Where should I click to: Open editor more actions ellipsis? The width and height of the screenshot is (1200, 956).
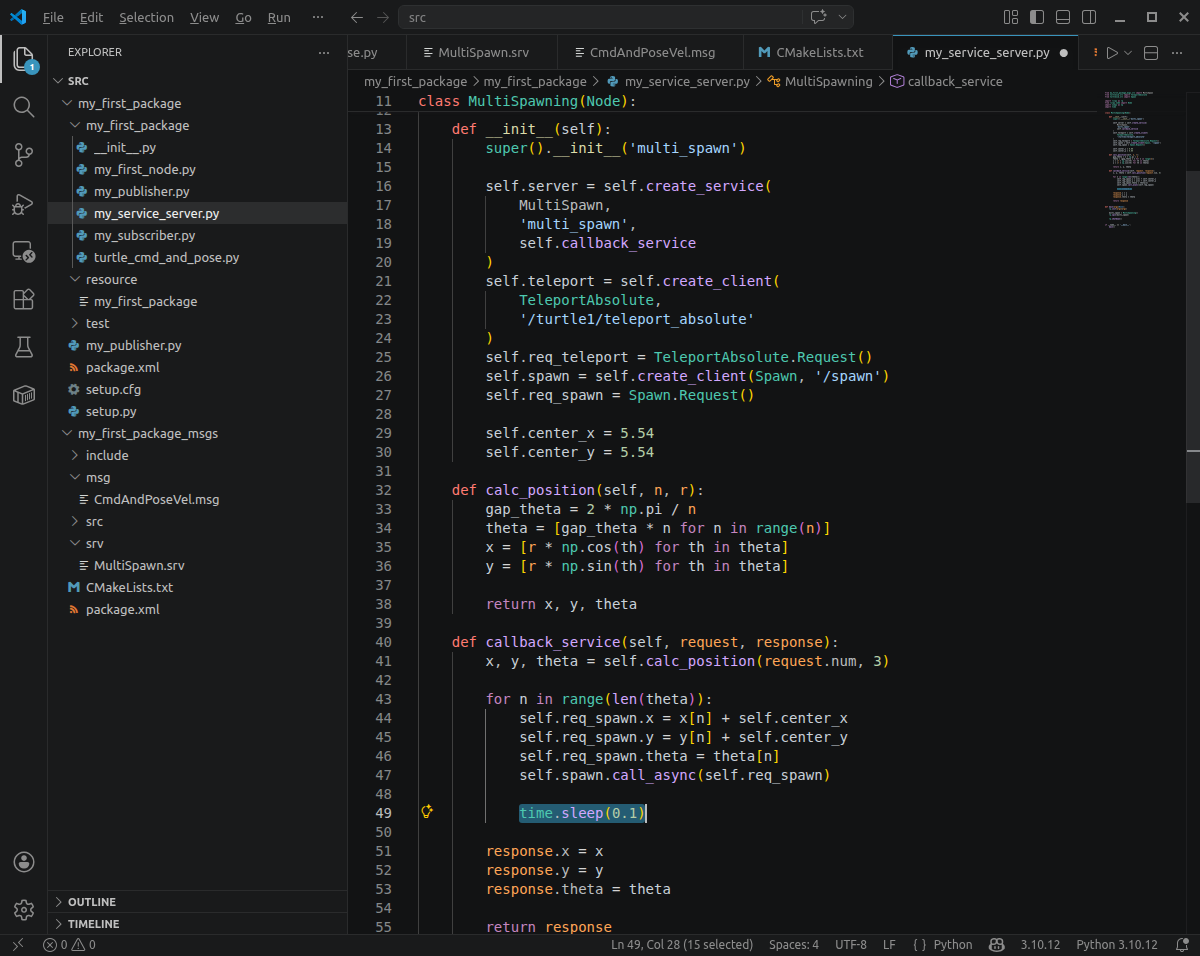point(1179,53)
